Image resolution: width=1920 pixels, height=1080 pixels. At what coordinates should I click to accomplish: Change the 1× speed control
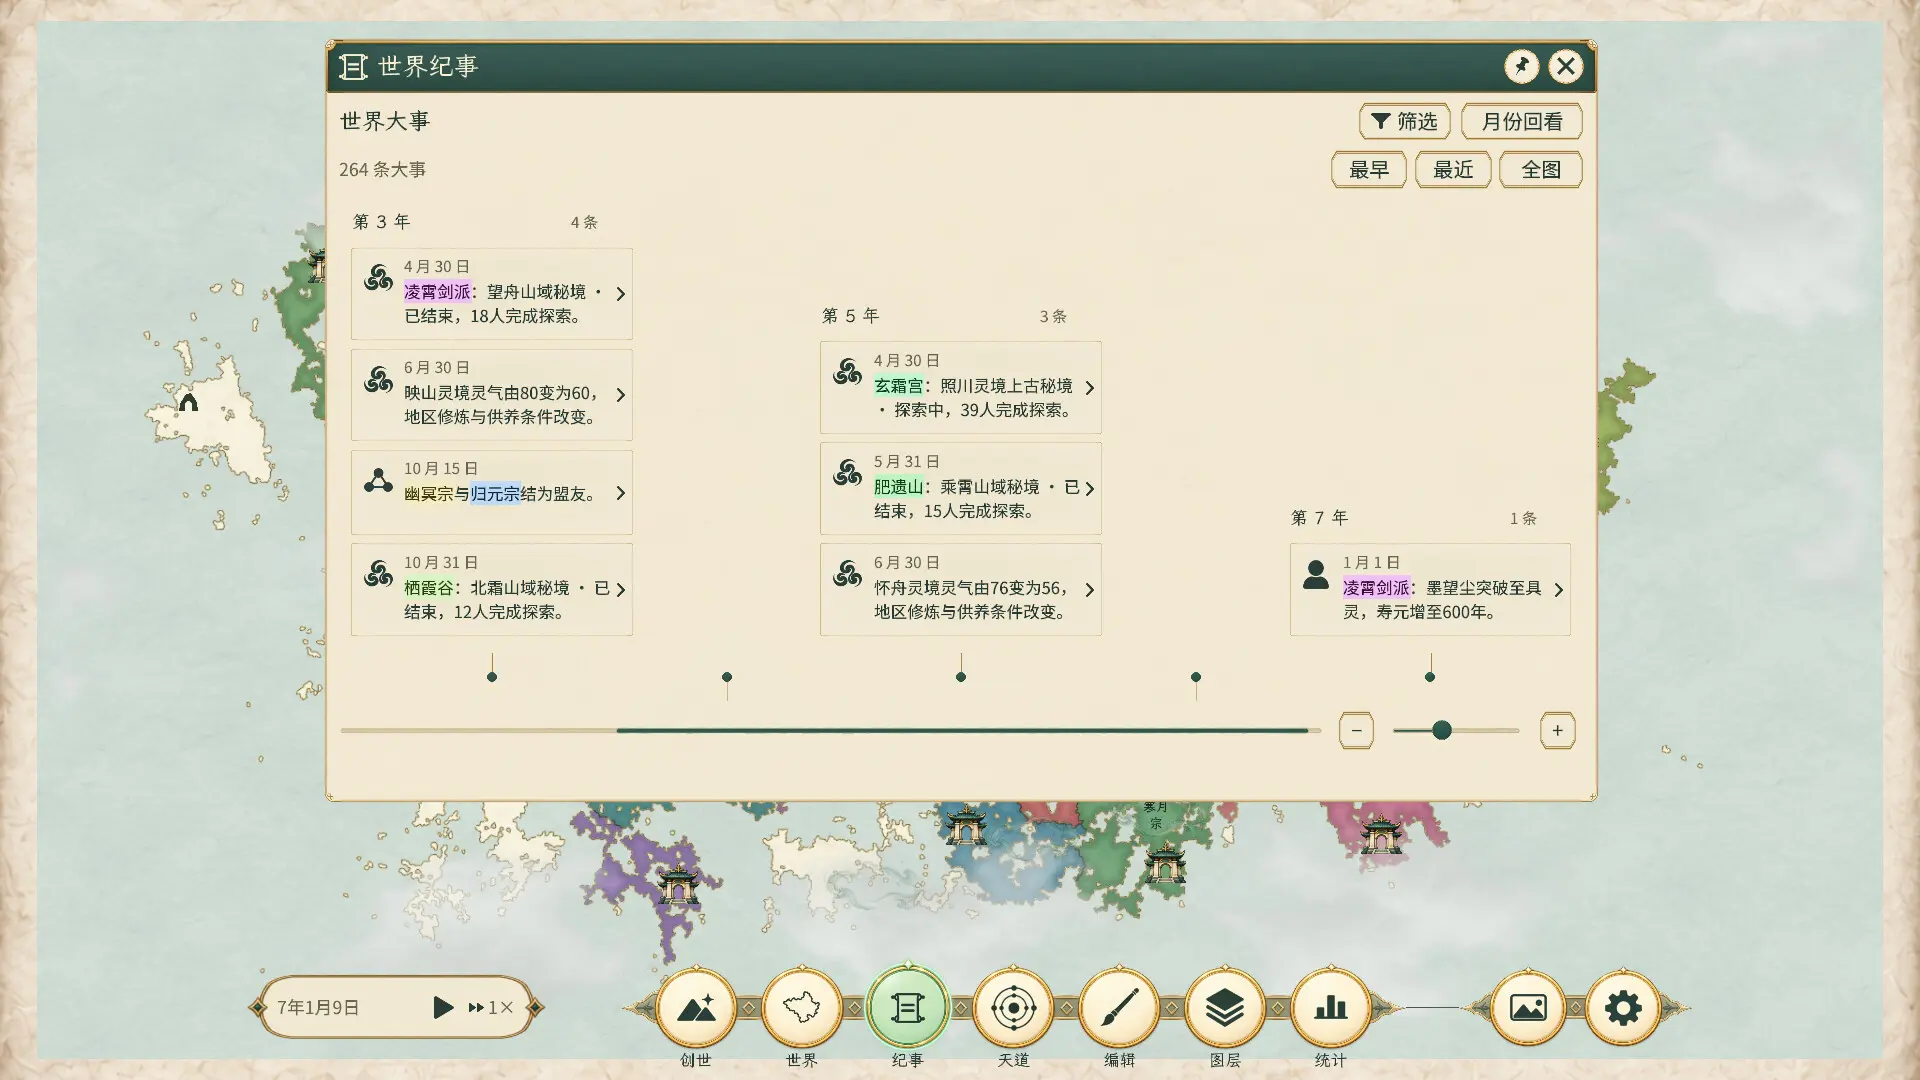[x=490, y=1007]
